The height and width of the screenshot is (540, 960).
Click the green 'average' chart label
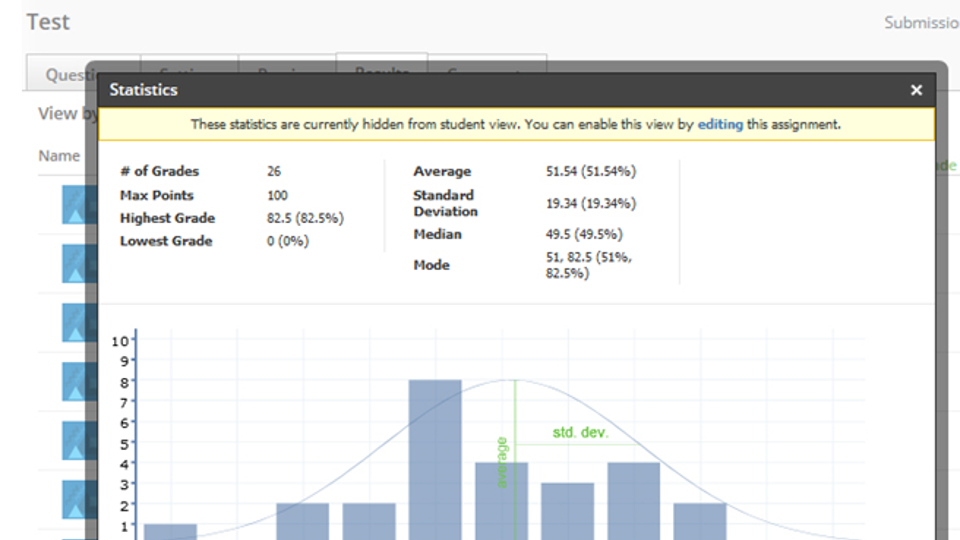pyautogui.click(x=502, y=463)
